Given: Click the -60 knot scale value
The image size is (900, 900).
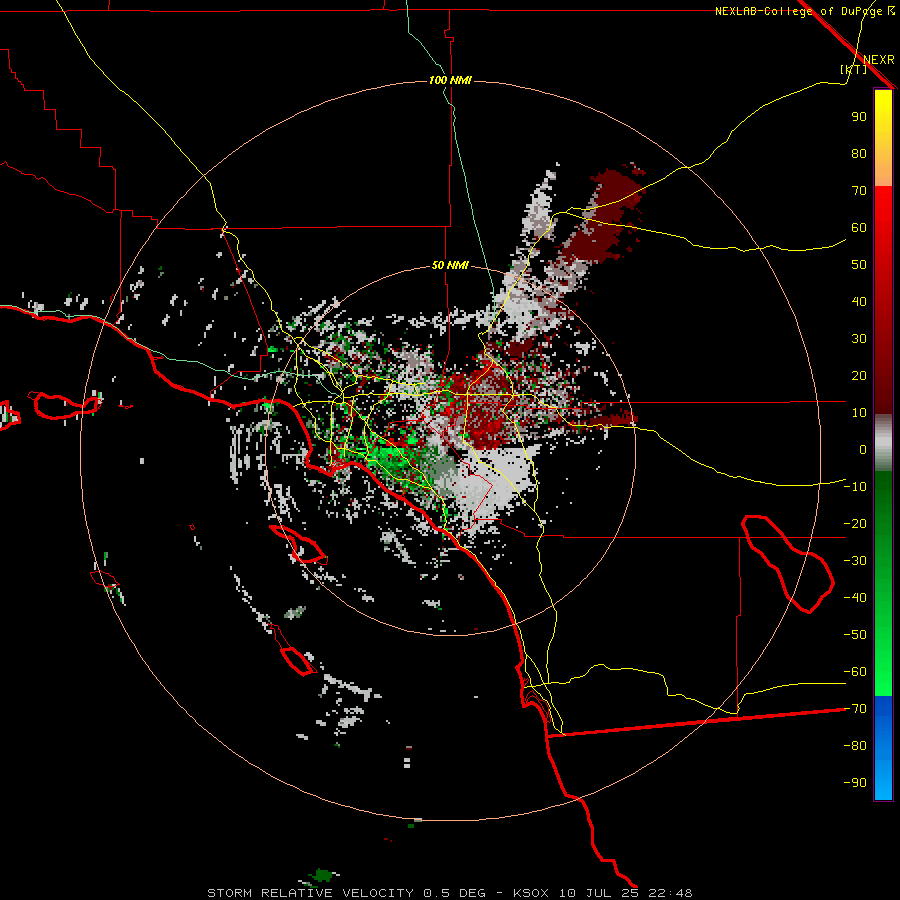Looking at the screenshot, I should (x=855, y=672).
